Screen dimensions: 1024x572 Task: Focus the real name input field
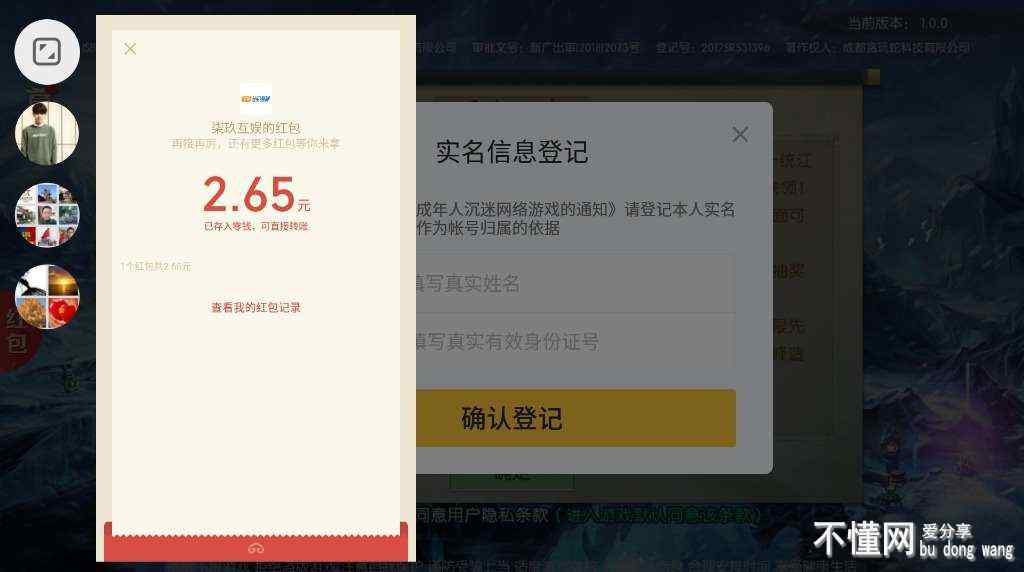coord(575,283)
